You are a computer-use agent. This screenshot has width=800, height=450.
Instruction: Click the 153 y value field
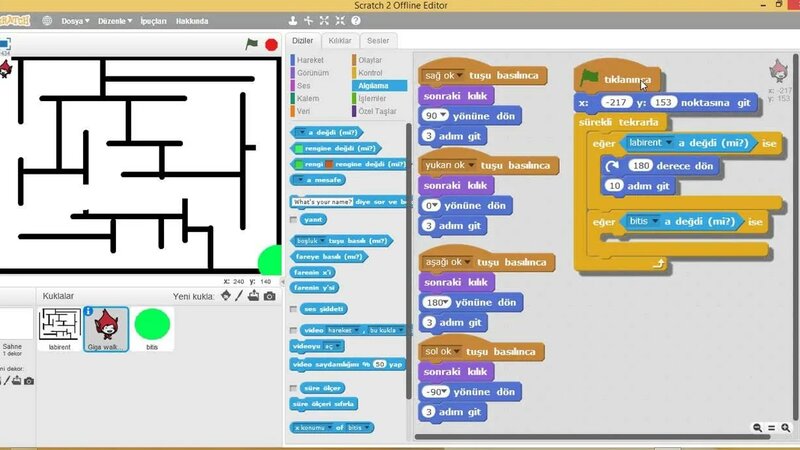[x=663, y=103]
